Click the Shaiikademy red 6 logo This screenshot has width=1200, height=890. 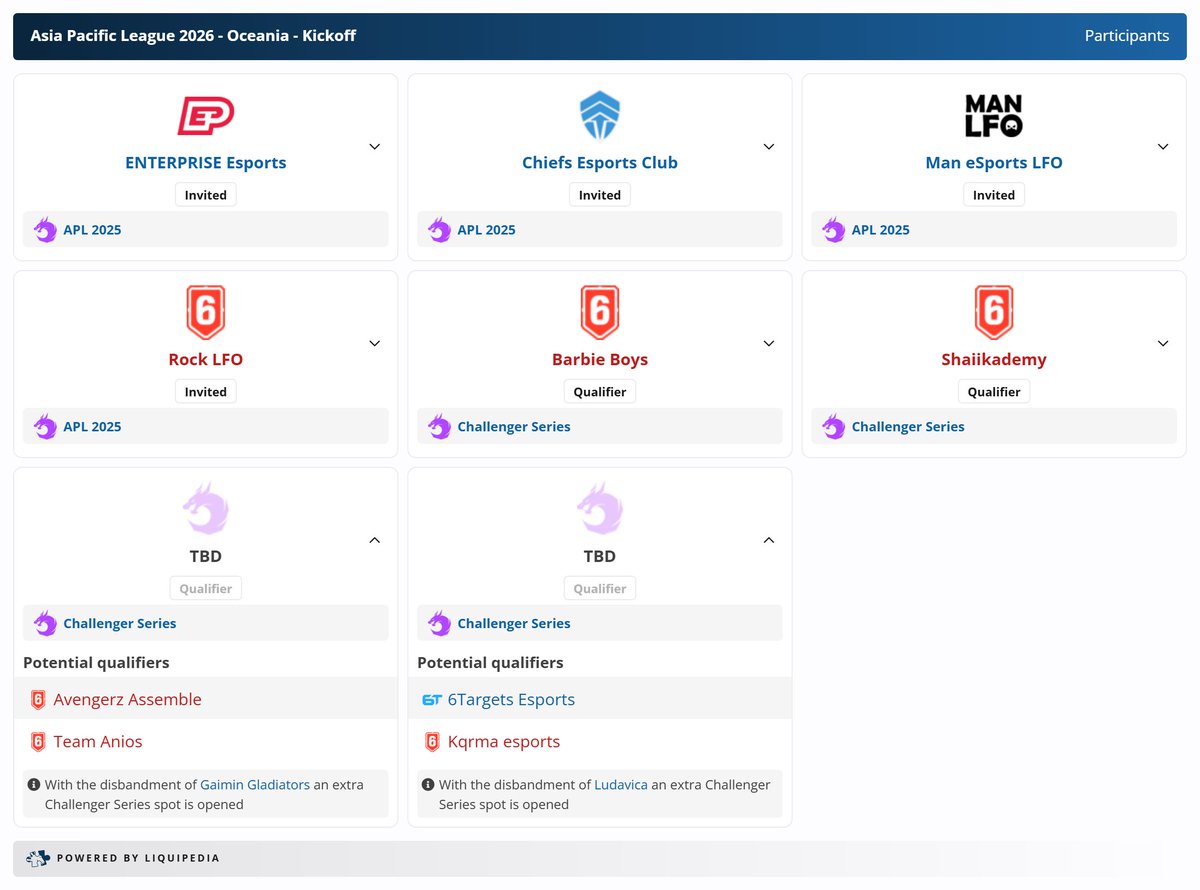(994, 312)
